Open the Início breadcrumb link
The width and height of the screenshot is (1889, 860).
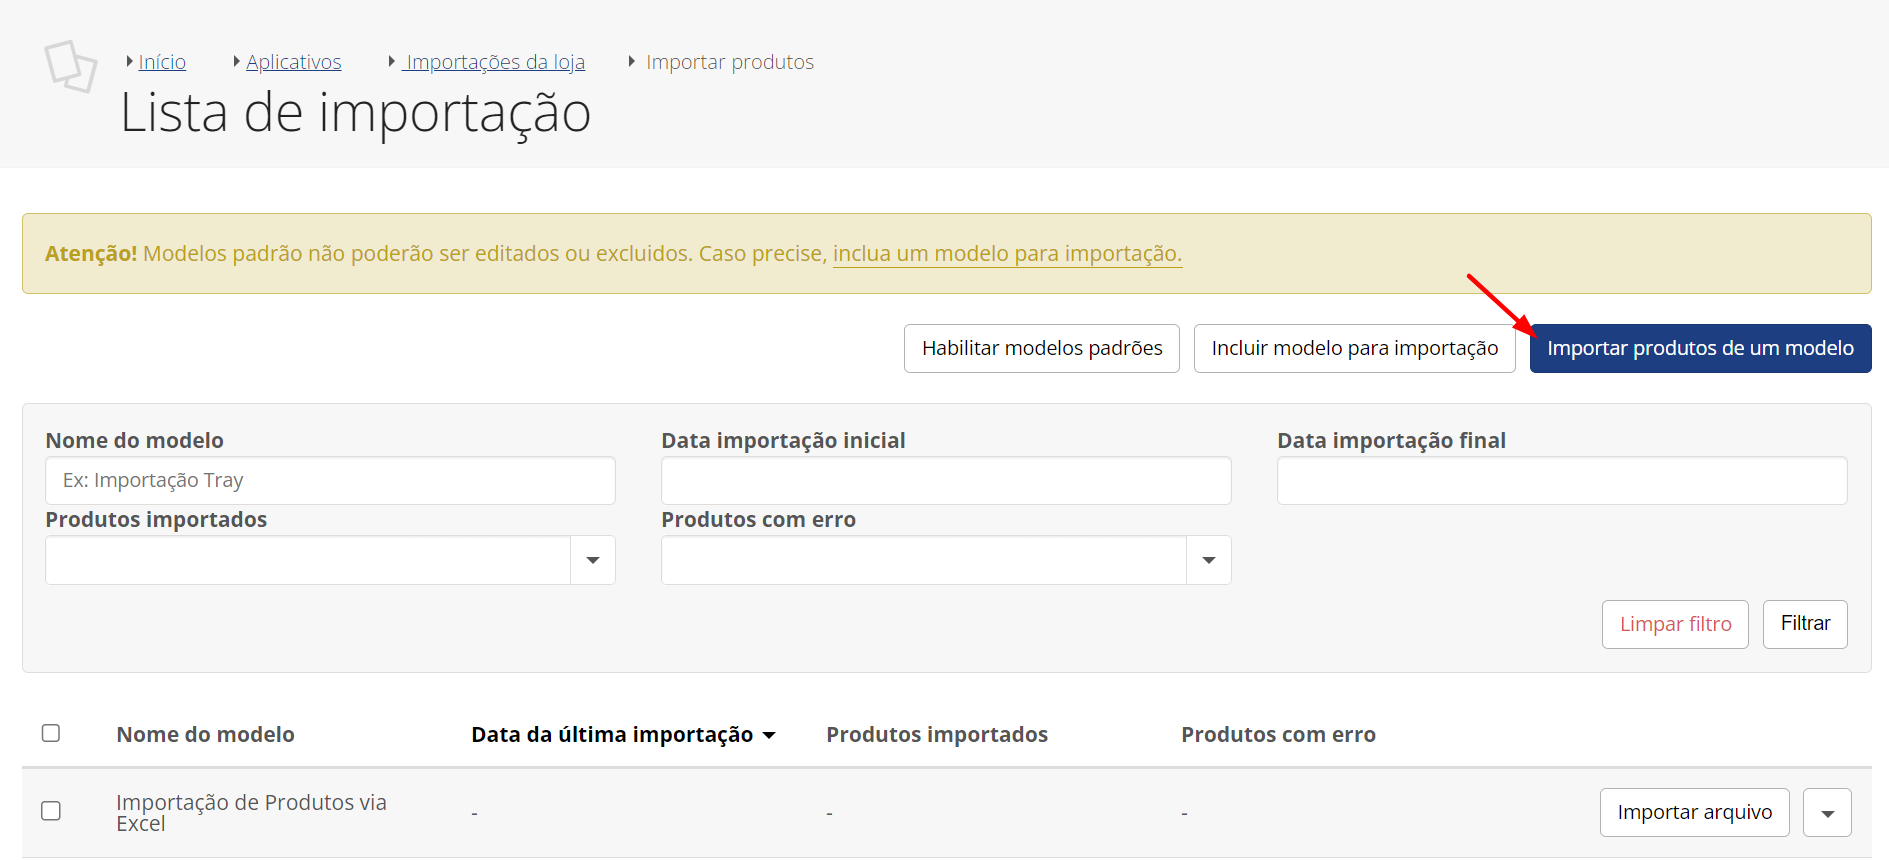point(162,62)
